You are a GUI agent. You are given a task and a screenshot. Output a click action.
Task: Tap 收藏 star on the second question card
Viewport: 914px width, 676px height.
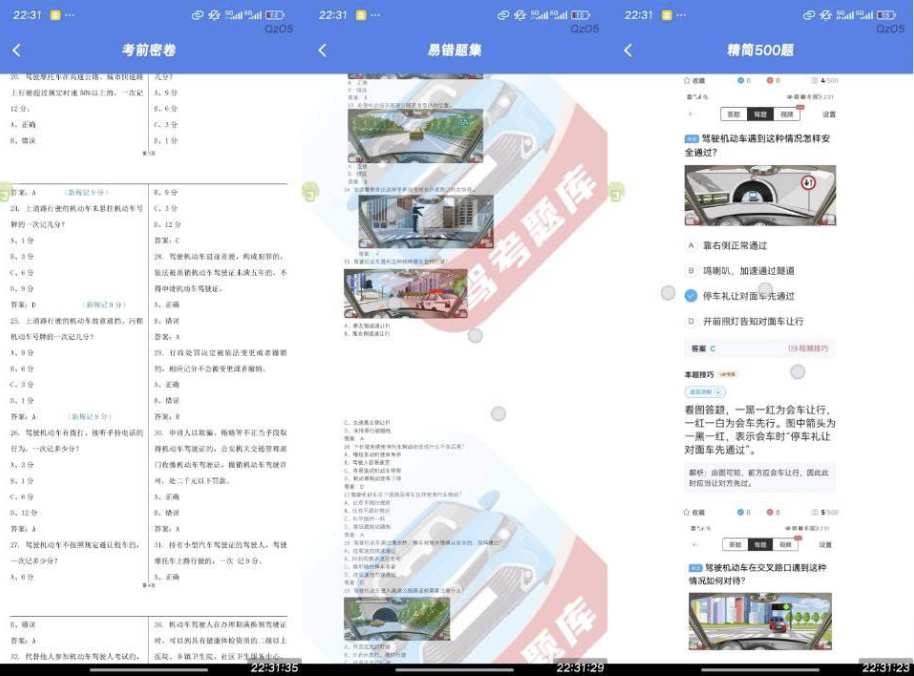(x=686, y=512)
